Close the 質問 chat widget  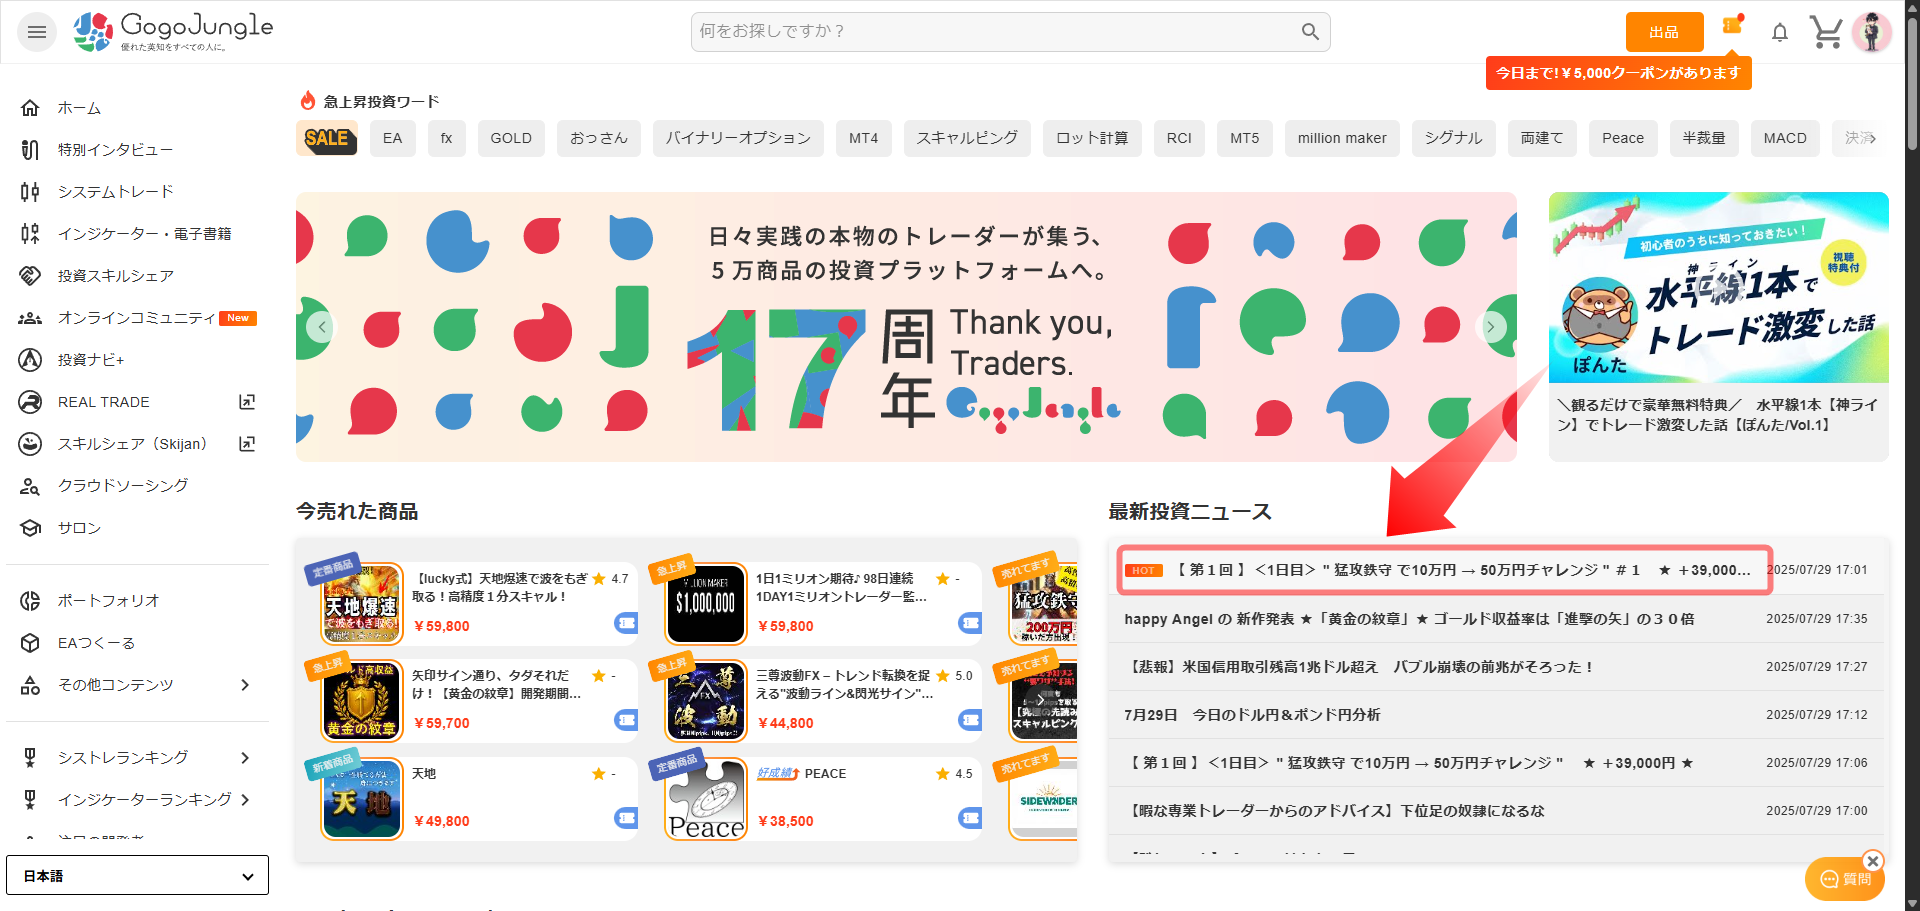click(x=1873, y=861)
